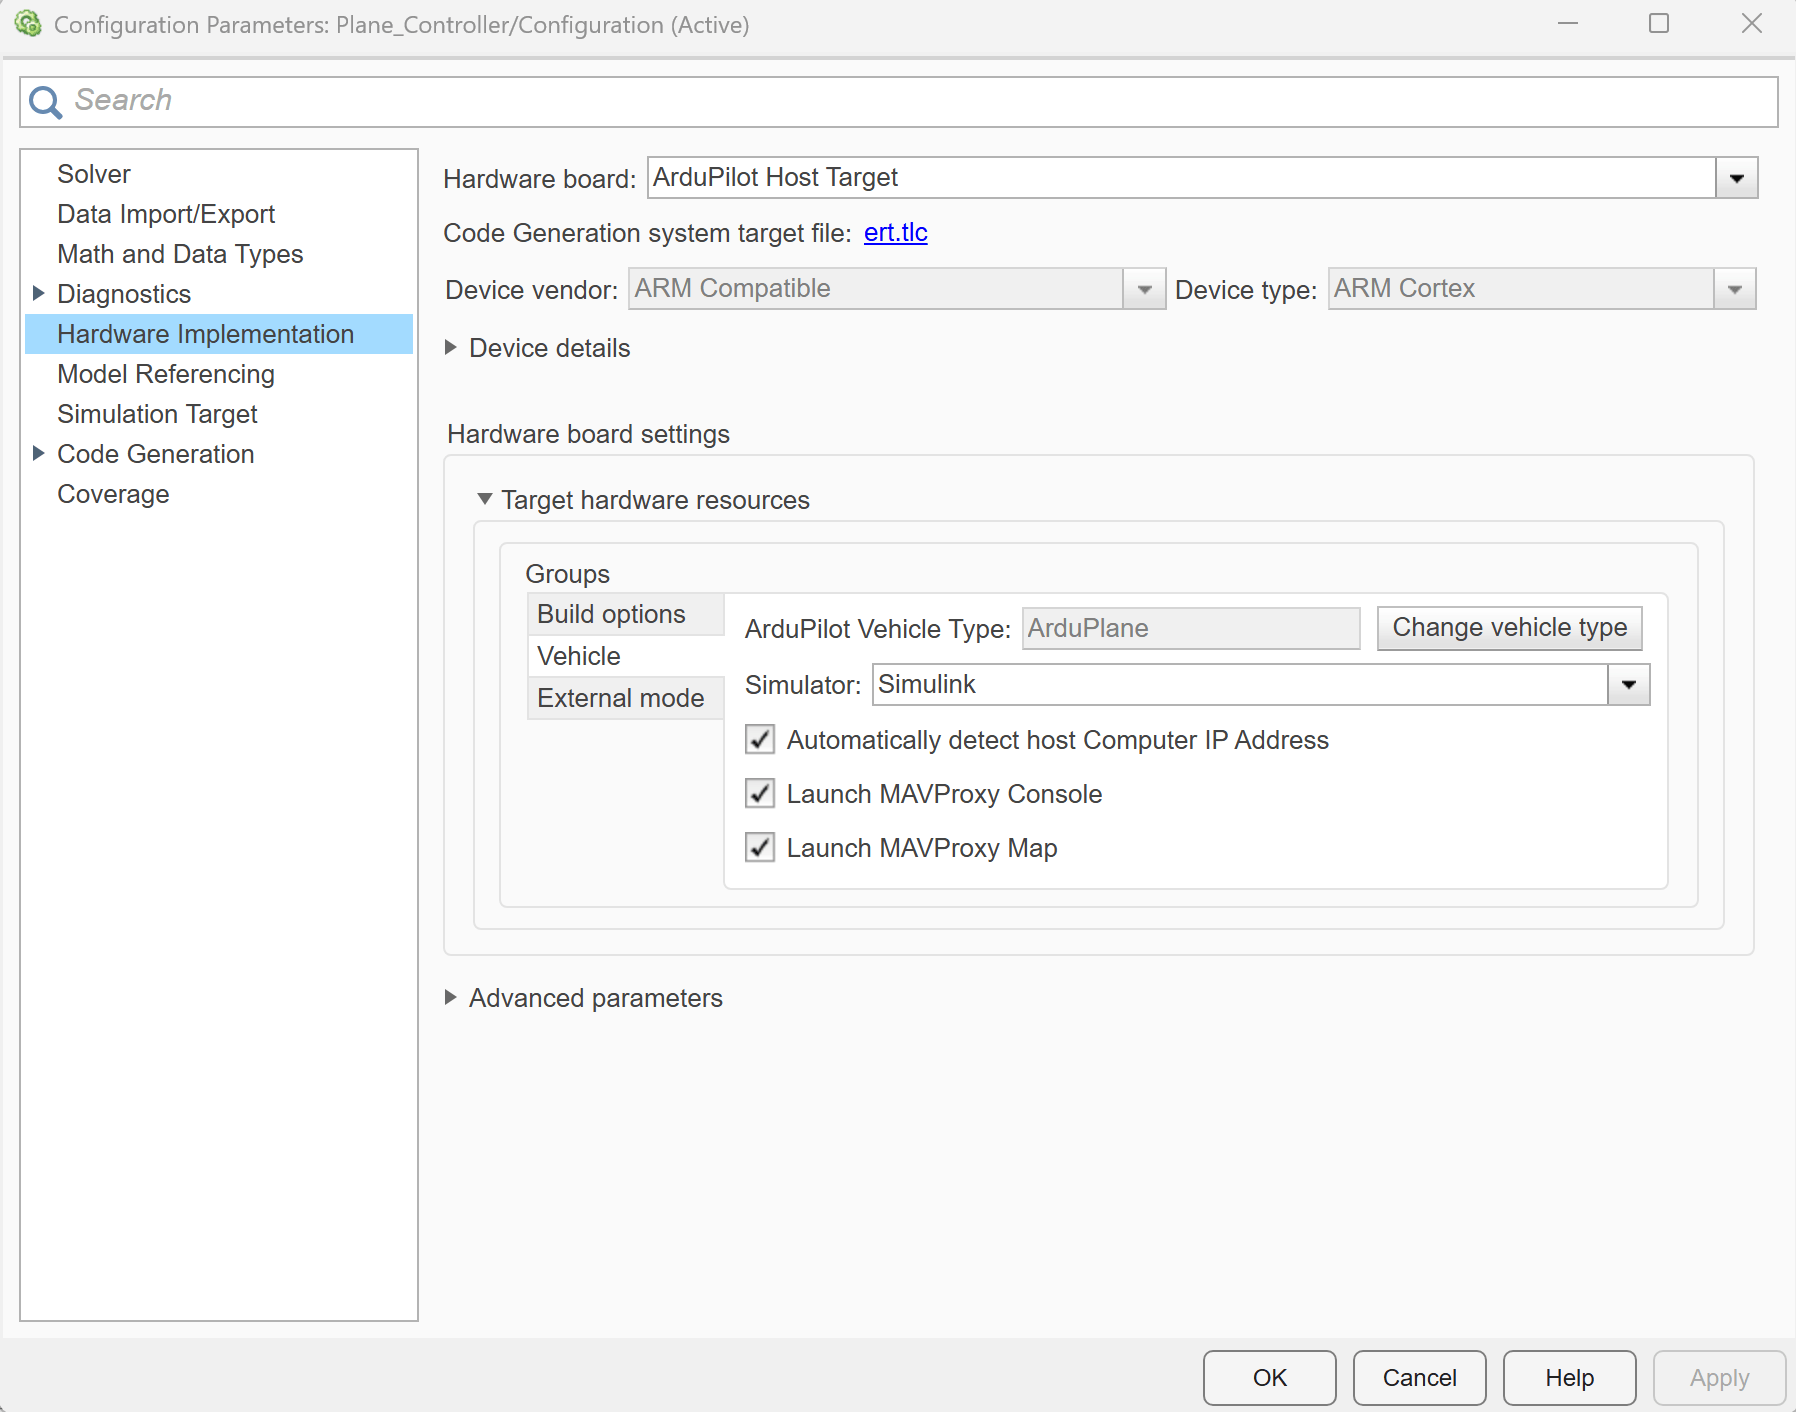Open the Device type dropdown

(1735, 289)
